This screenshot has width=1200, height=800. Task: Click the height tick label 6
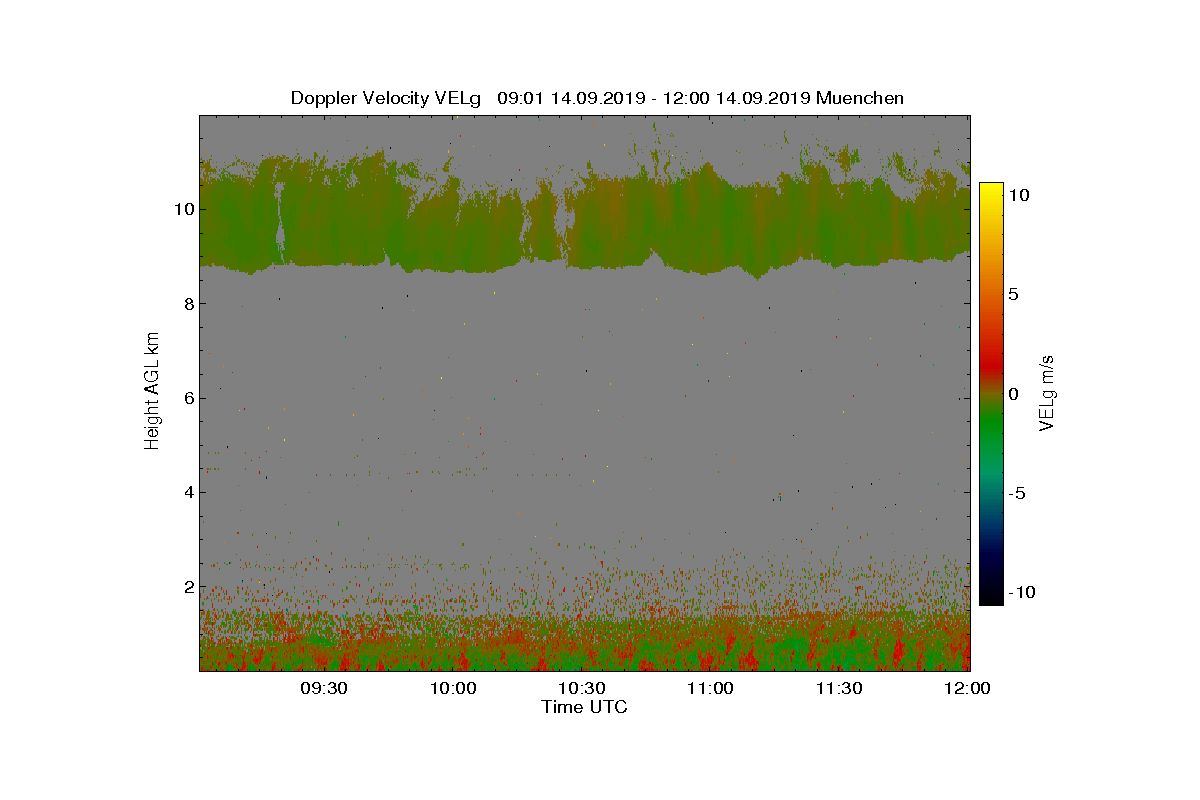point(188,398)
